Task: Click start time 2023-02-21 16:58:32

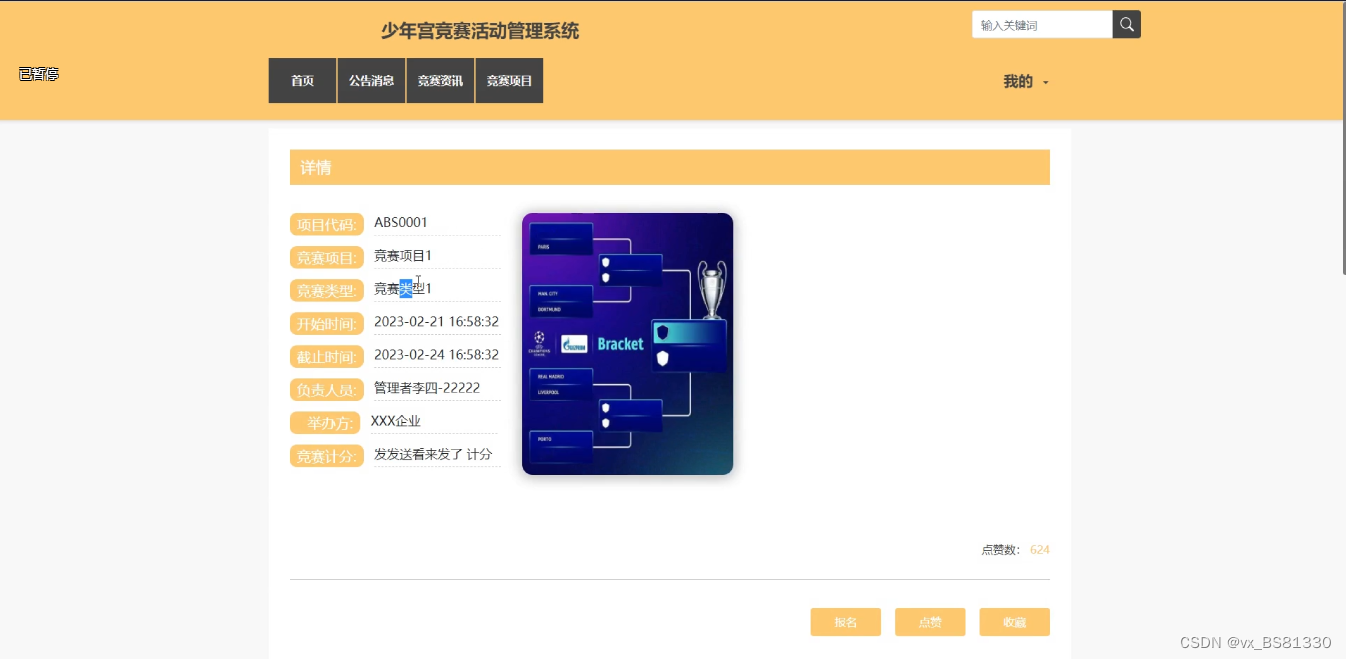Action: pos(436,322)
